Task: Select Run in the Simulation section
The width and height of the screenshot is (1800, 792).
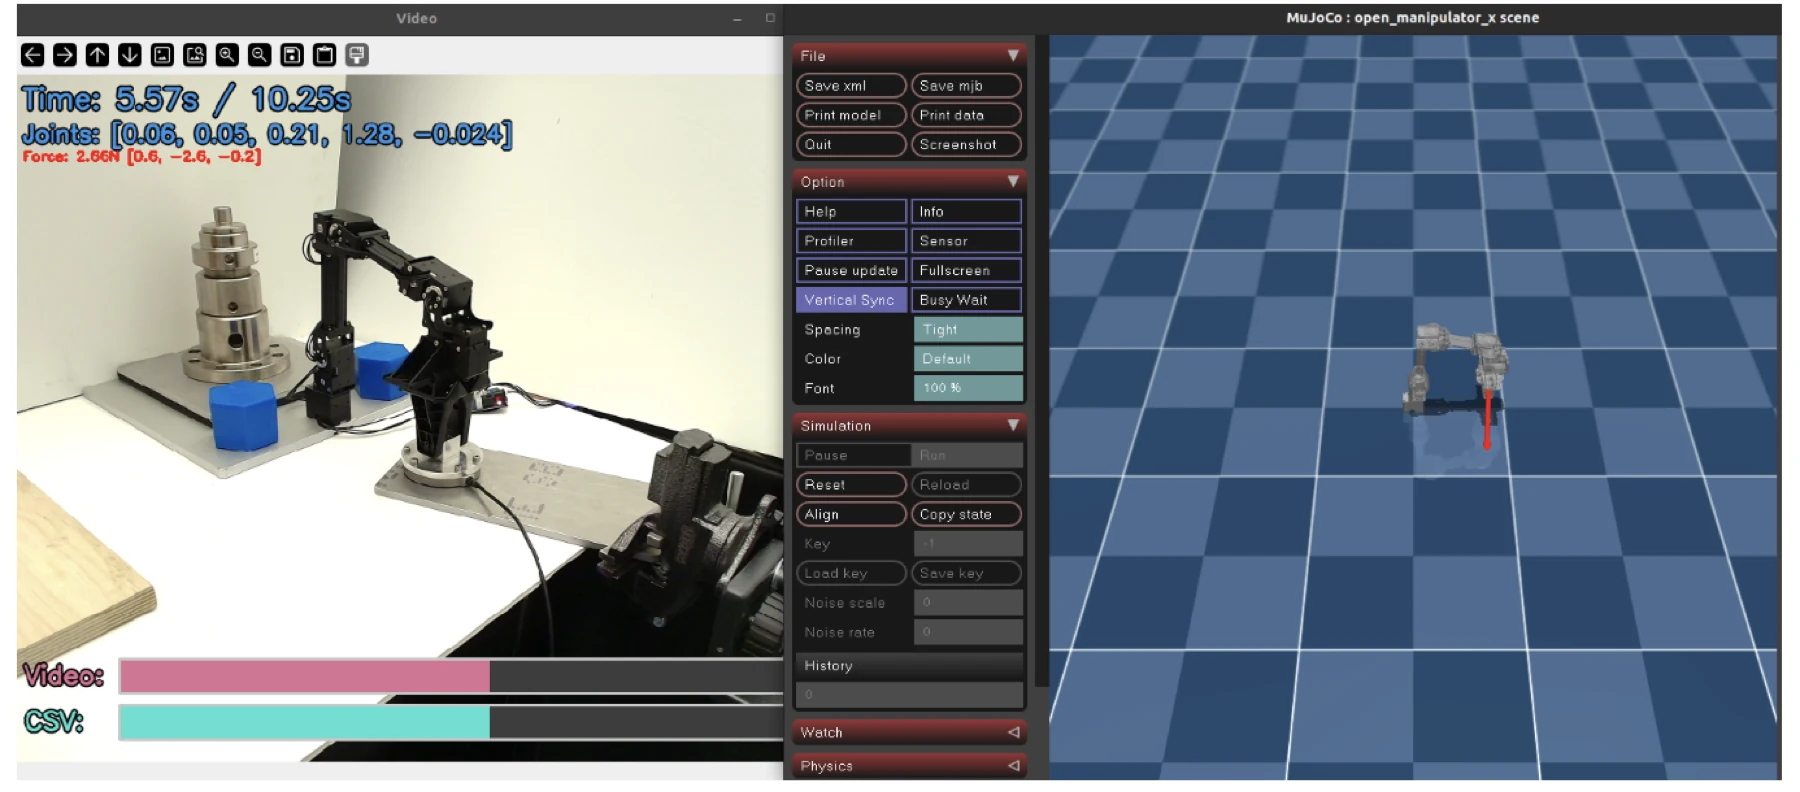Action: [966, 455]
